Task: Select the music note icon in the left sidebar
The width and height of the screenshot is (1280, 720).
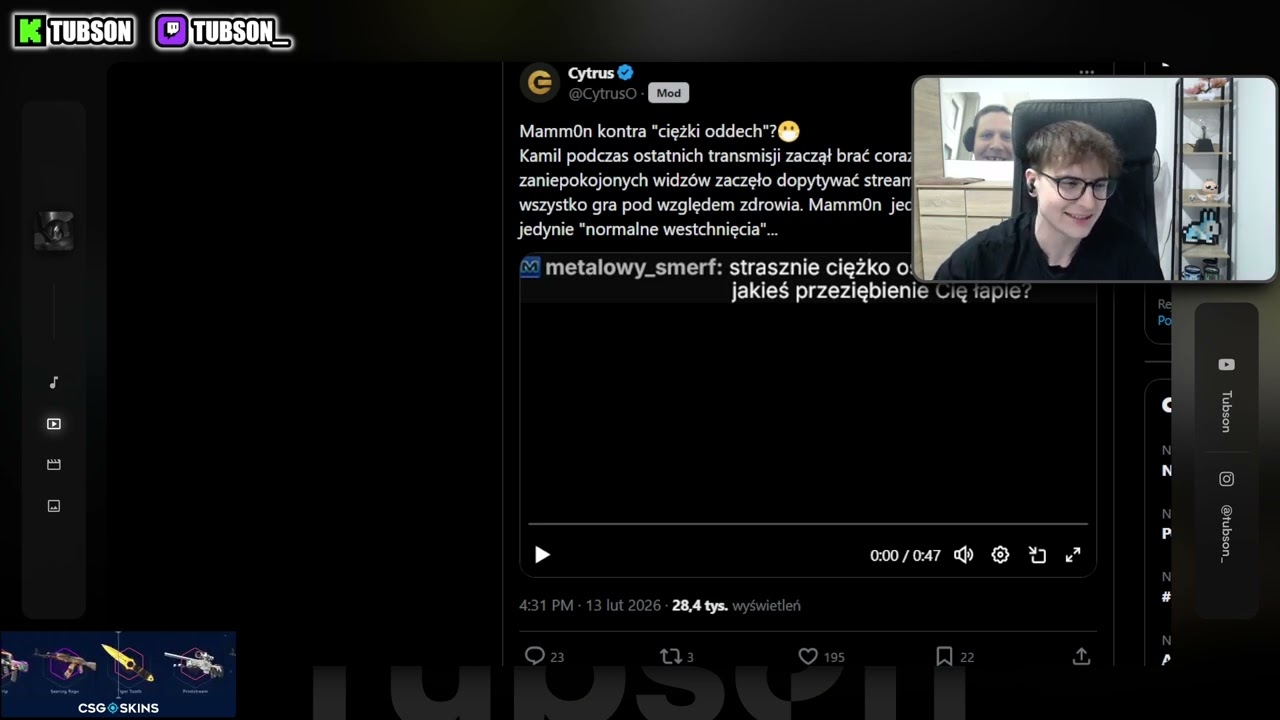Action: (54, 382)
